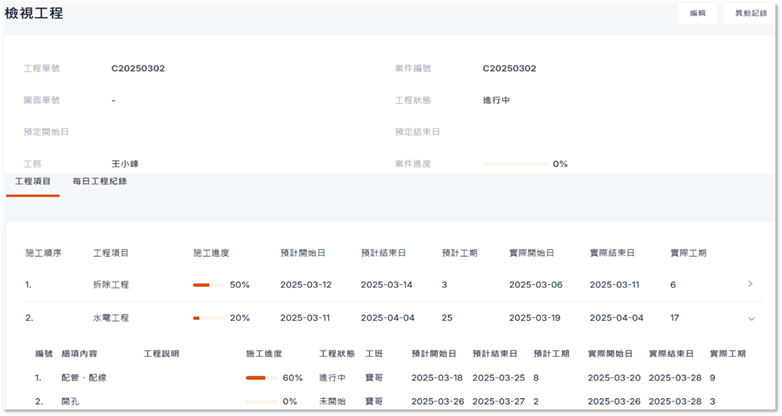Image resolution: width=782 pixels, height=416 pixels.
Task: Click the 案件進度 0% progress bar
Action: 514,164
